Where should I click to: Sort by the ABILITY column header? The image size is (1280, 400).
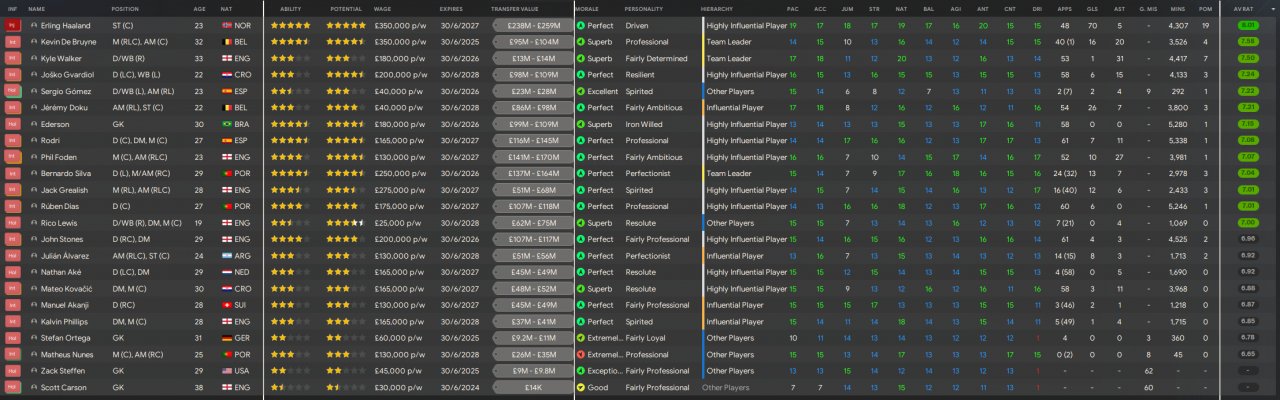pyautogui.click(x=291, y=8)
